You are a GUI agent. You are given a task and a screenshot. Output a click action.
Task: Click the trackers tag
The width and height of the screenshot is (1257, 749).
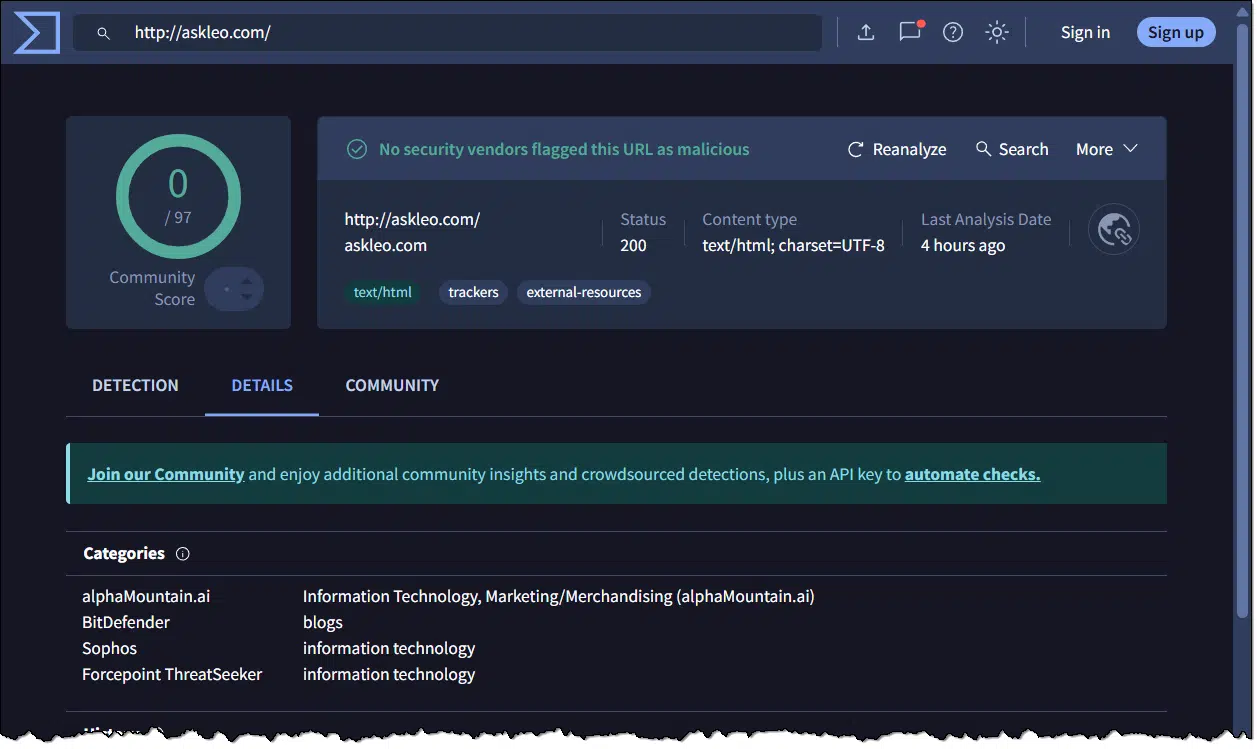[473, 293]
